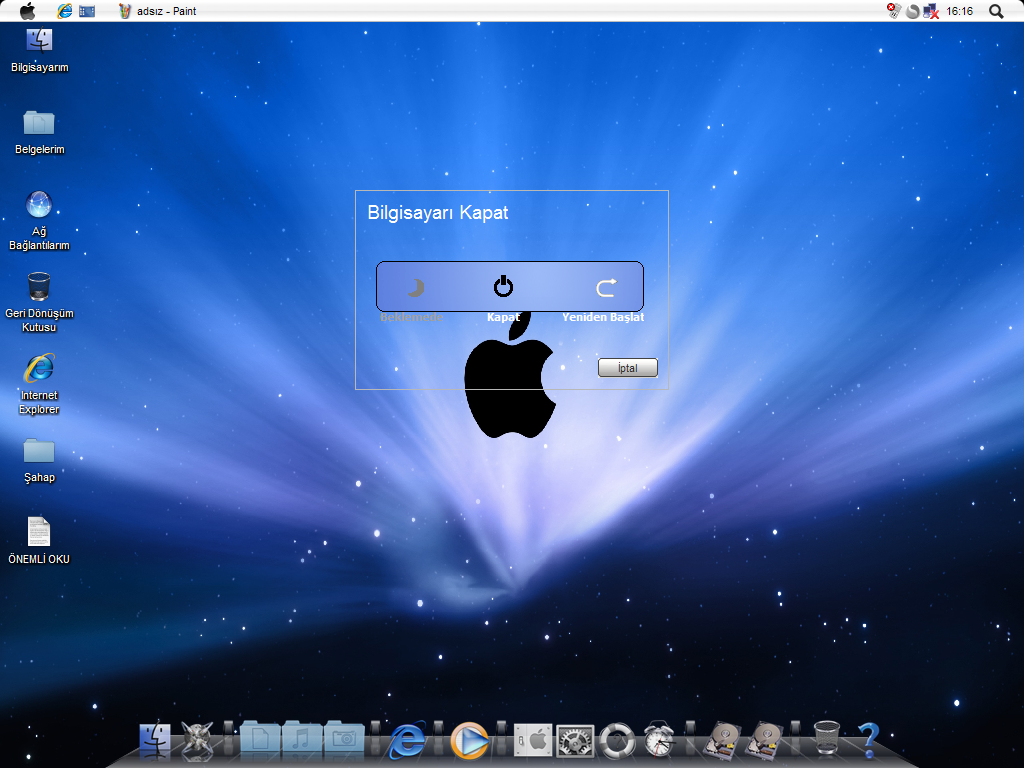Select Bilgisayarım desktop icon
Image resolution: width=1024 pixels, height=768 pixels.
click(x=39, y=50)
